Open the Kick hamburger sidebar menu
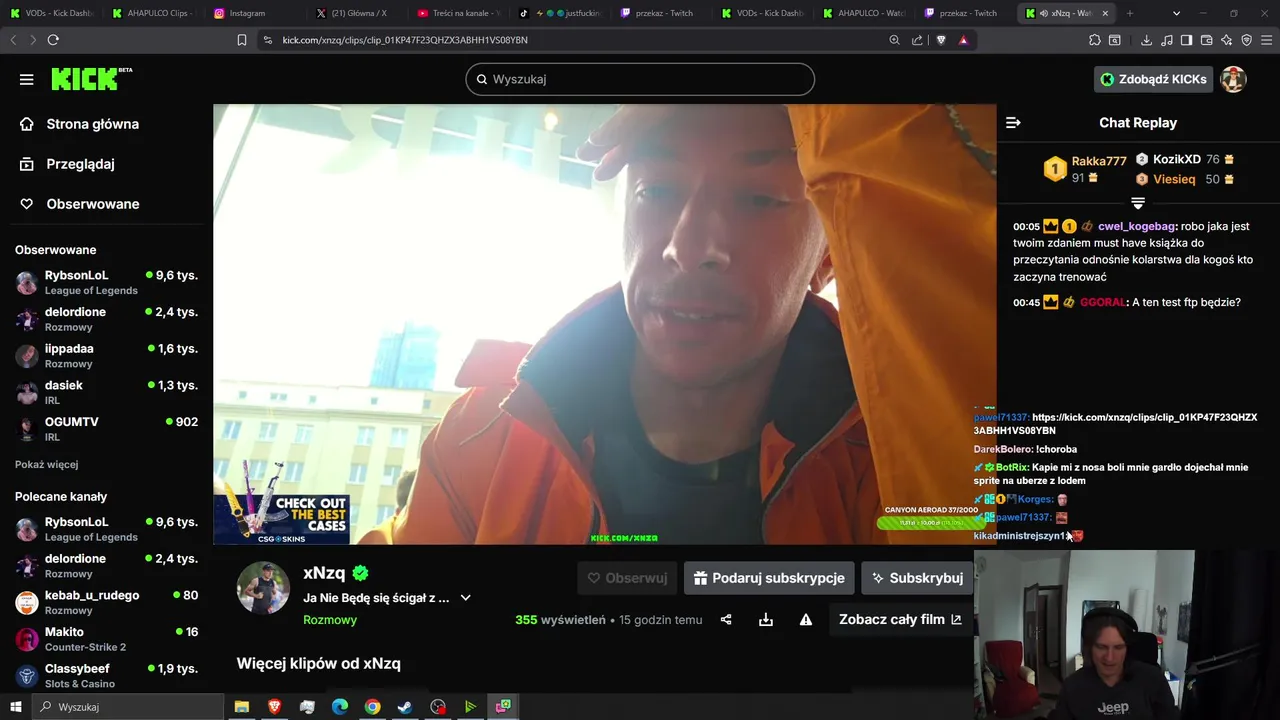 point(27,79)
